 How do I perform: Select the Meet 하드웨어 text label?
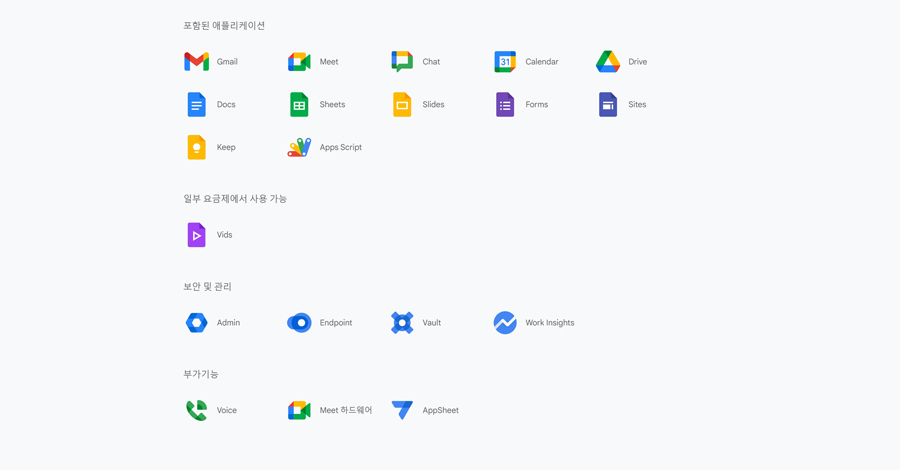pyautogui.click(x=346, y=410)
